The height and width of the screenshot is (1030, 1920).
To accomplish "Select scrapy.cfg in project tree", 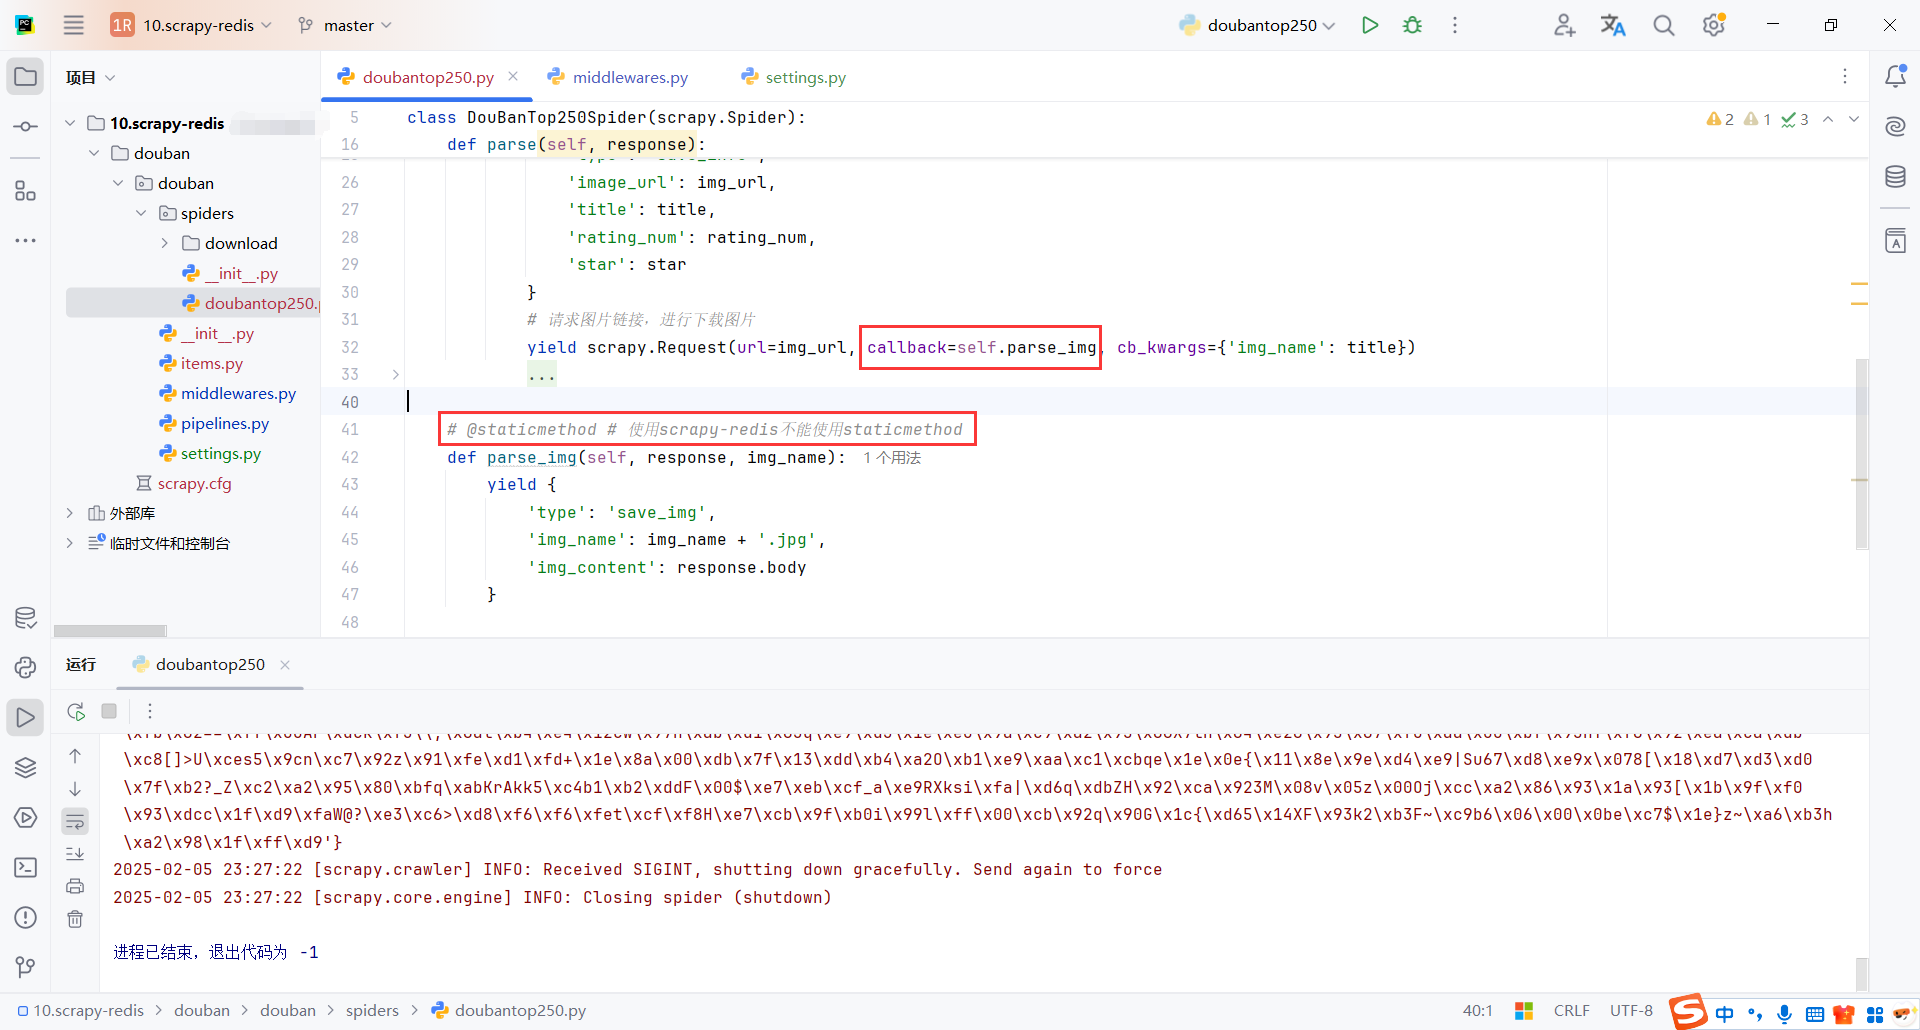I will [194, 483].
